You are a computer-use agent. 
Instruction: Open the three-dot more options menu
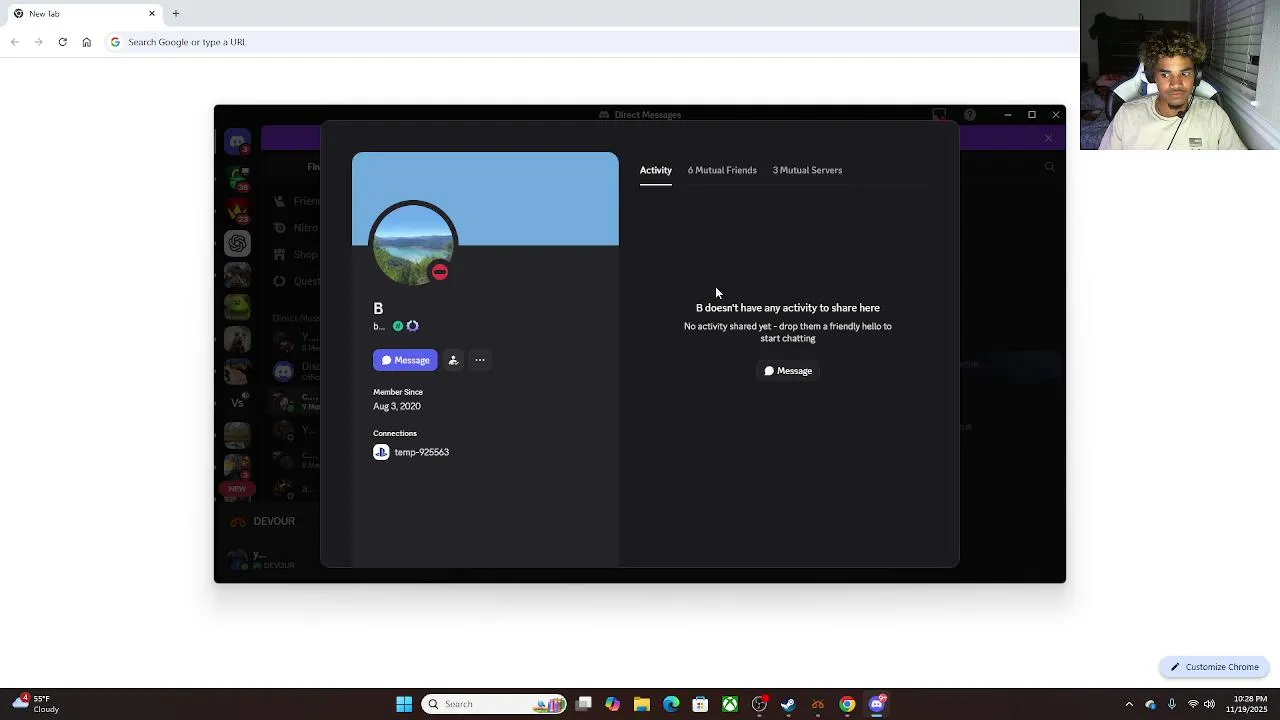pos(480,360)
